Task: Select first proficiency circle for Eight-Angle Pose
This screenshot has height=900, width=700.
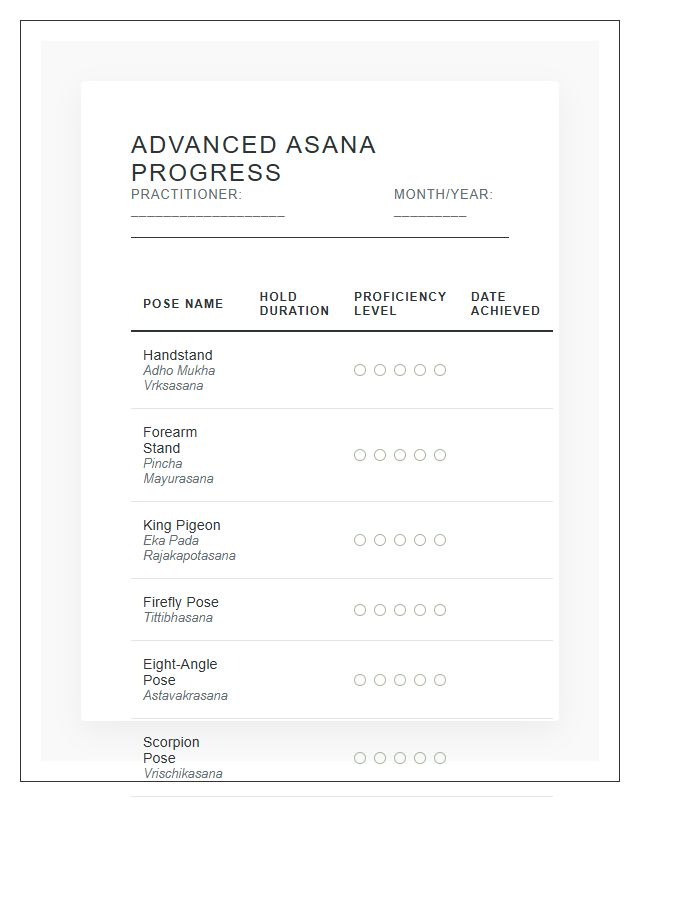Action: 360,680
